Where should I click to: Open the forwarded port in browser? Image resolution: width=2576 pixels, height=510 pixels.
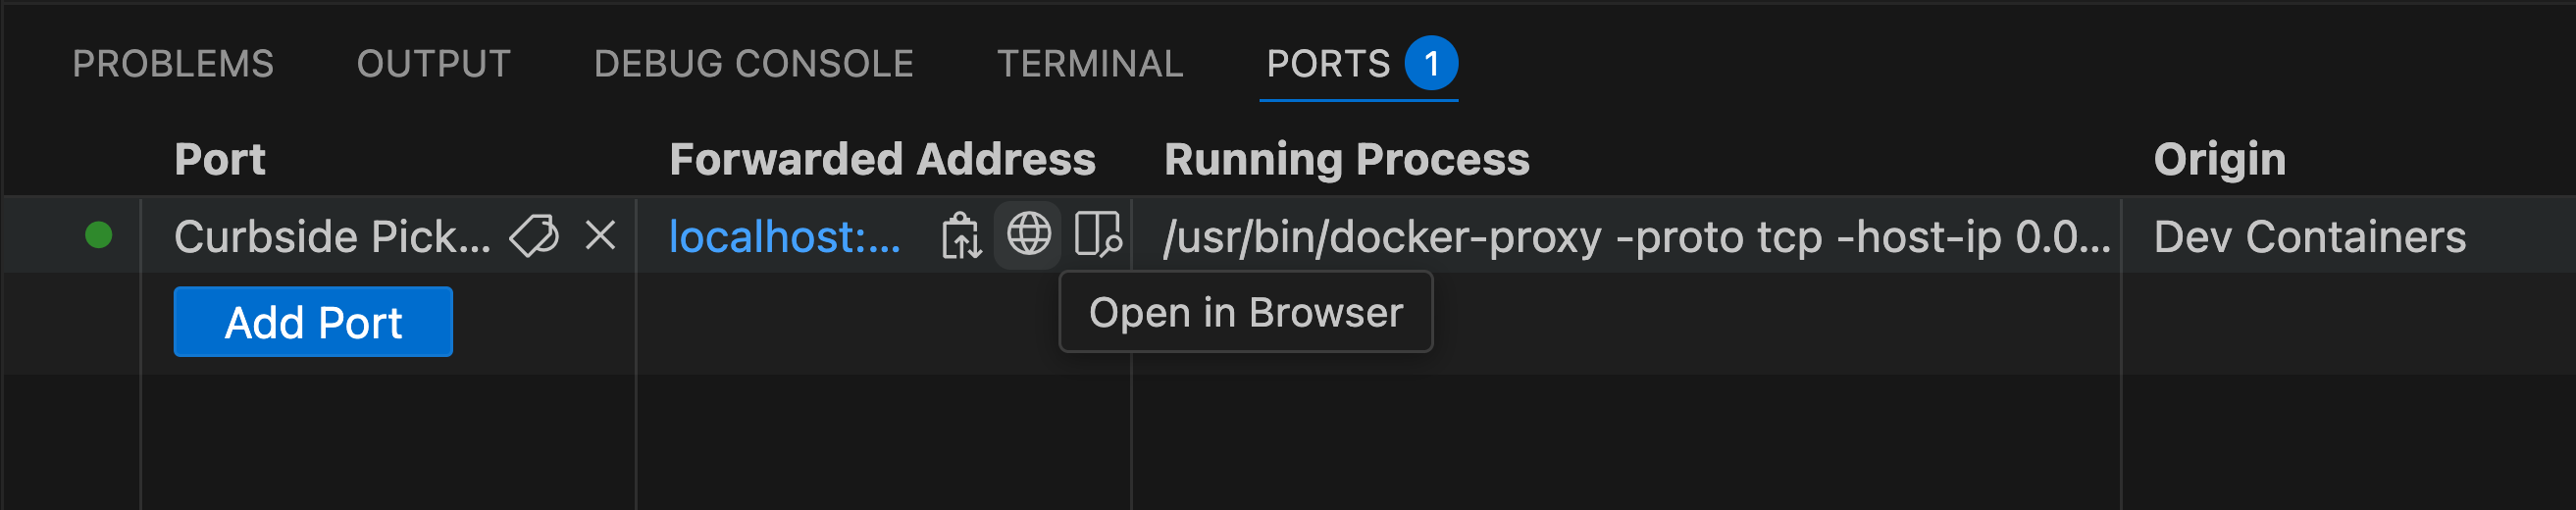pyautogui.click(x=1028, y=236)
